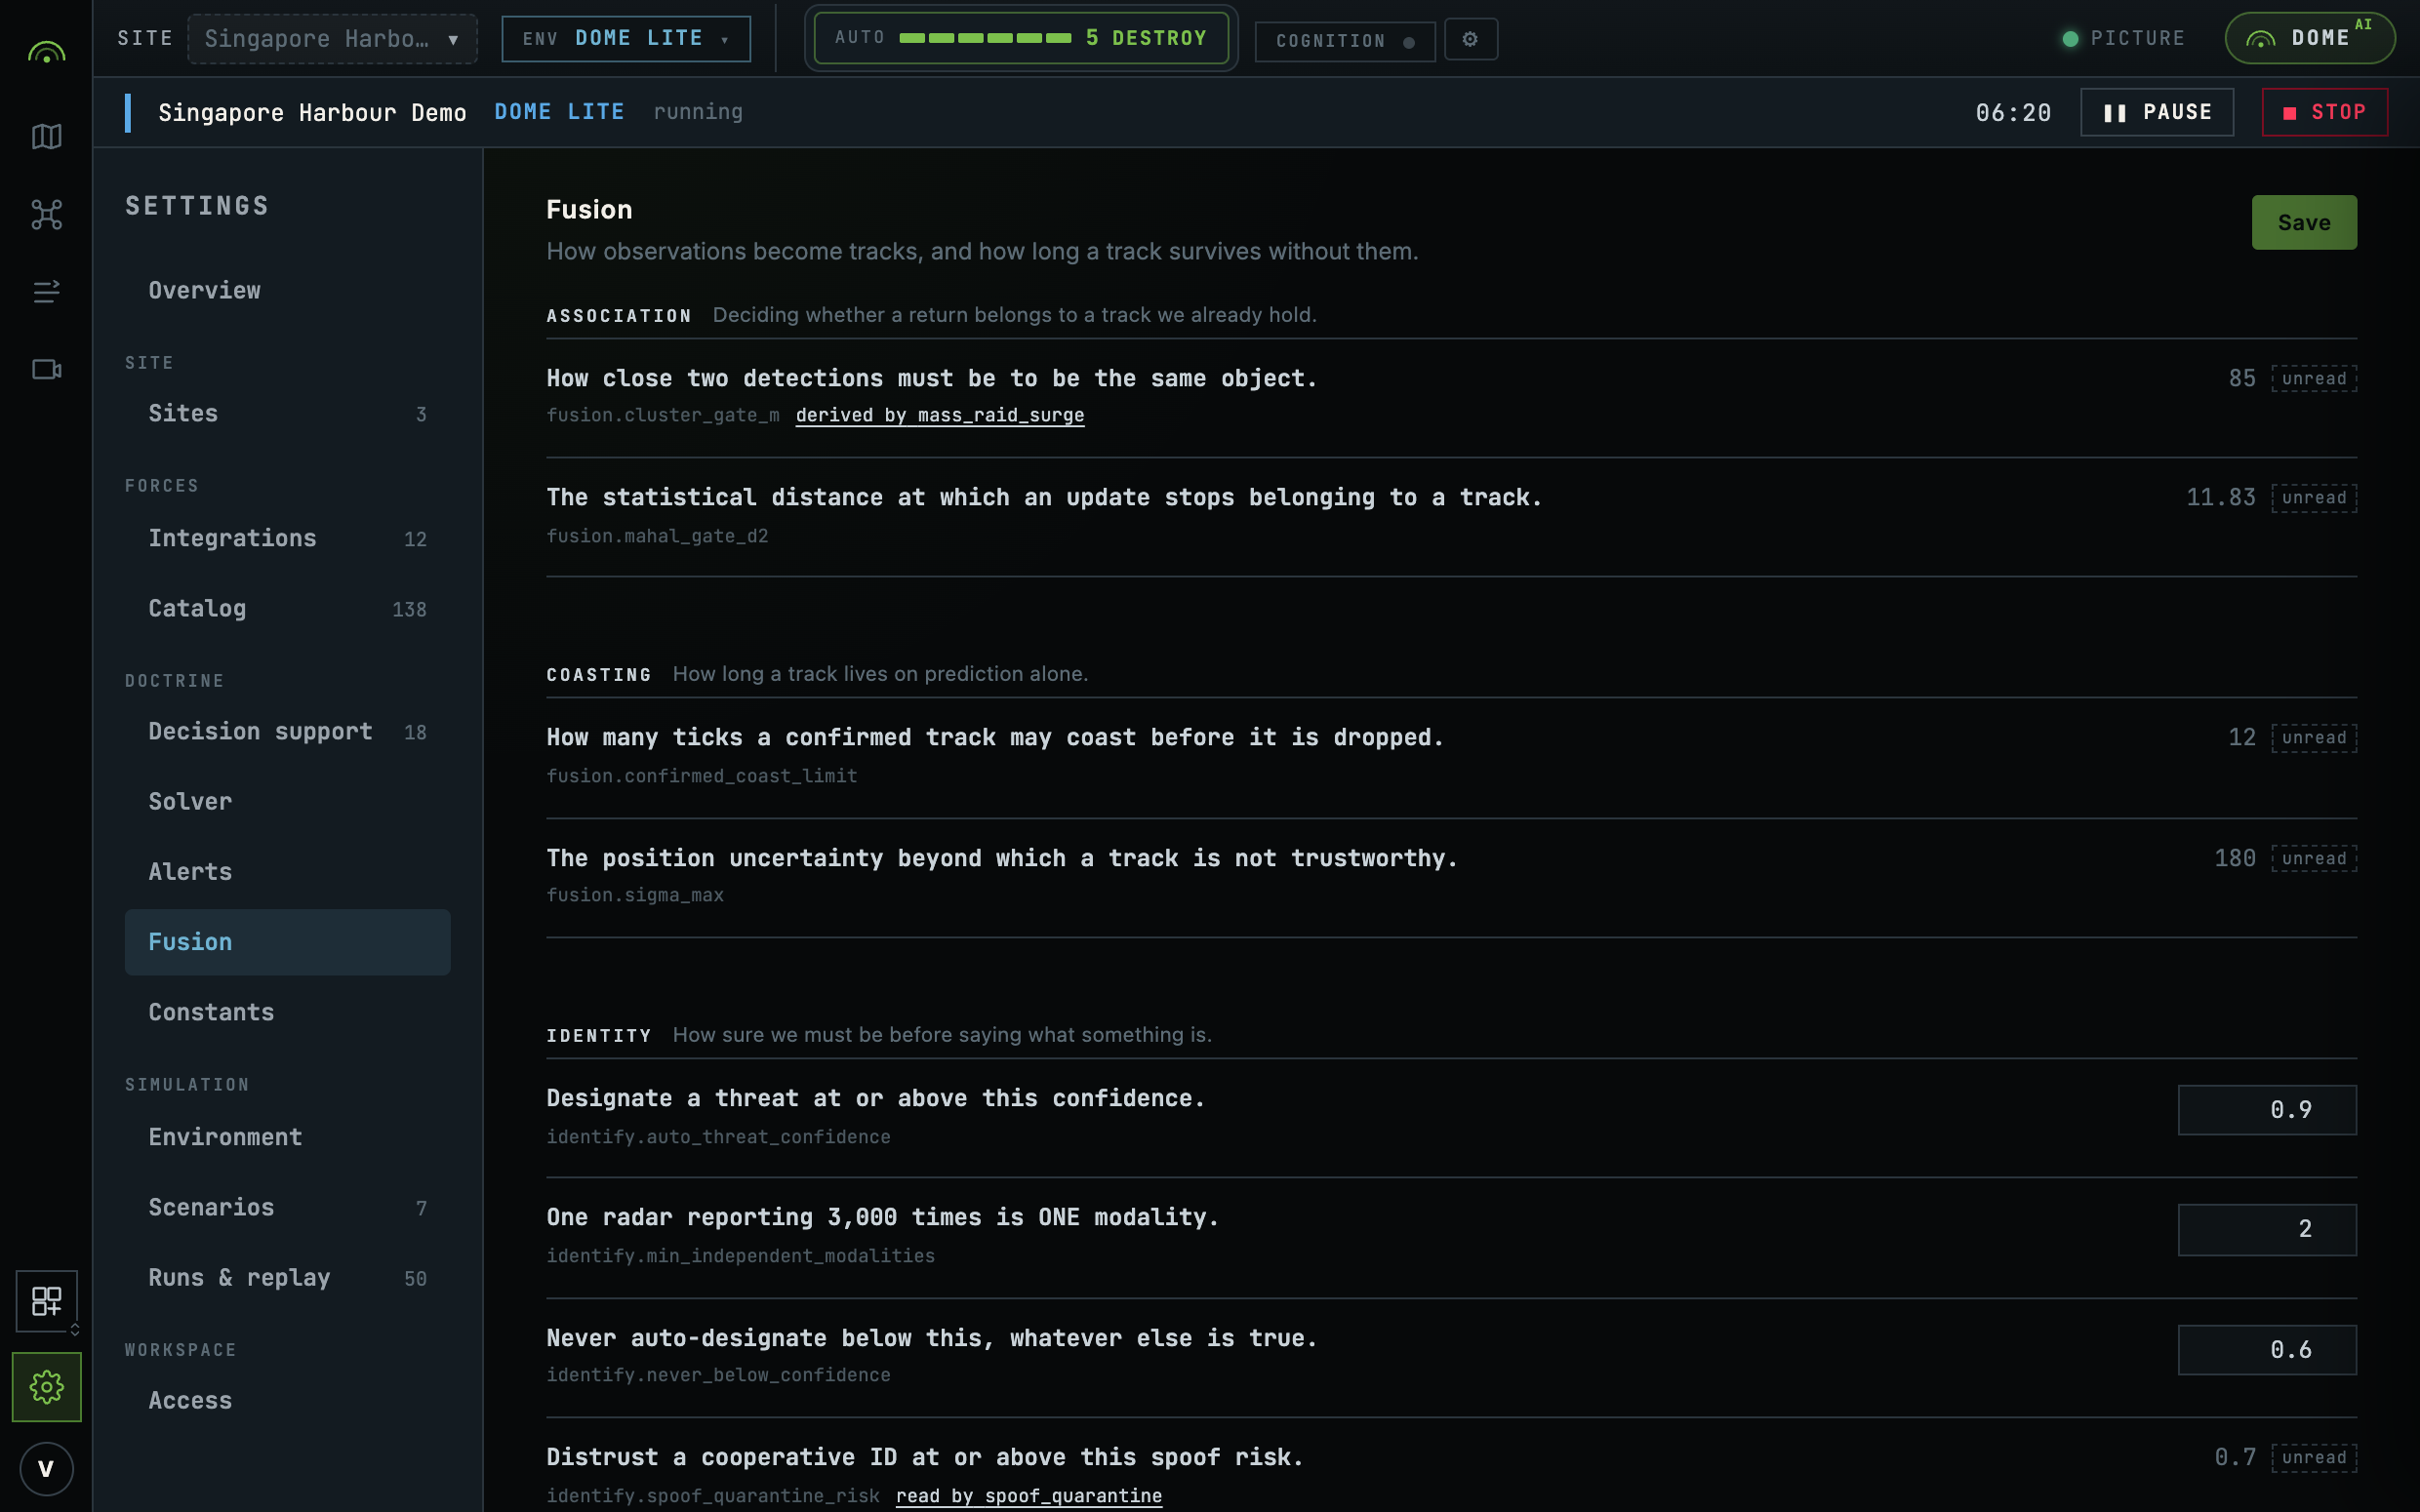The width and height of the screenshot is (2420, 1512).
Task: Save the Fusion settings
Action: click(2304, 222)
